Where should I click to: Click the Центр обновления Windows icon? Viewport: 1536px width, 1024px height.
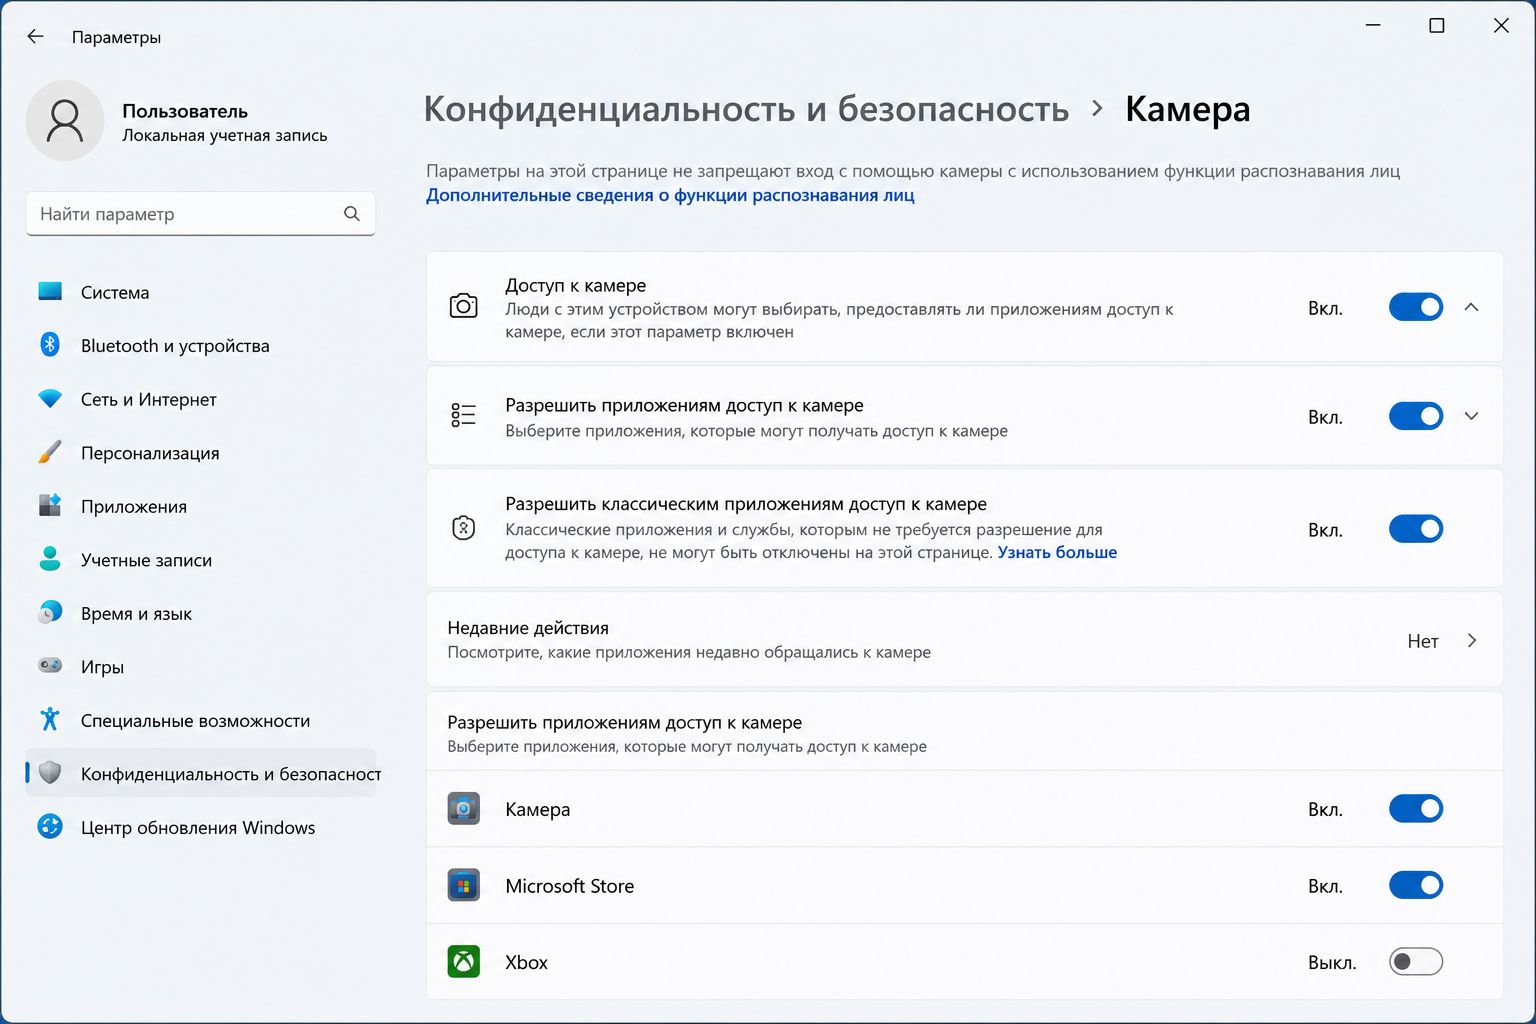pyautogui.click(x=50, y=827)
